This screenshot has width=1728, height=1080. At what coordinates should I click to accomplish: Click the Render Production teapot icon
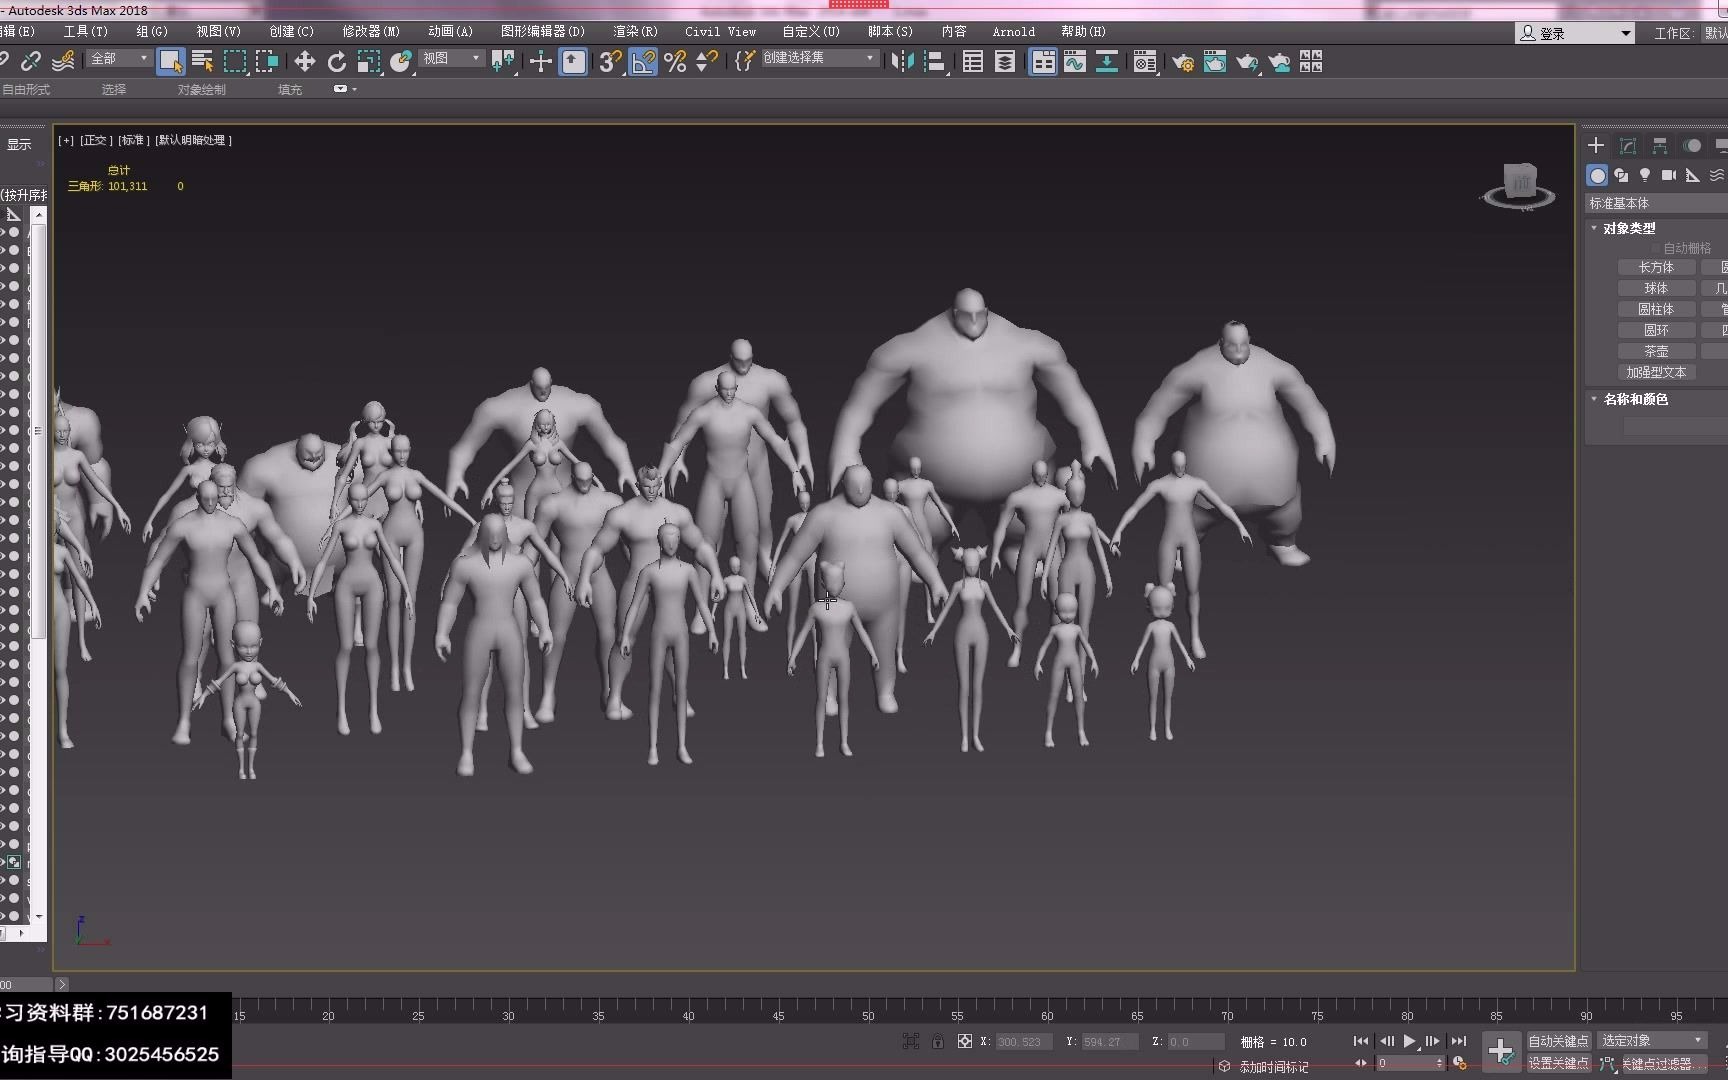[1245, 62]
